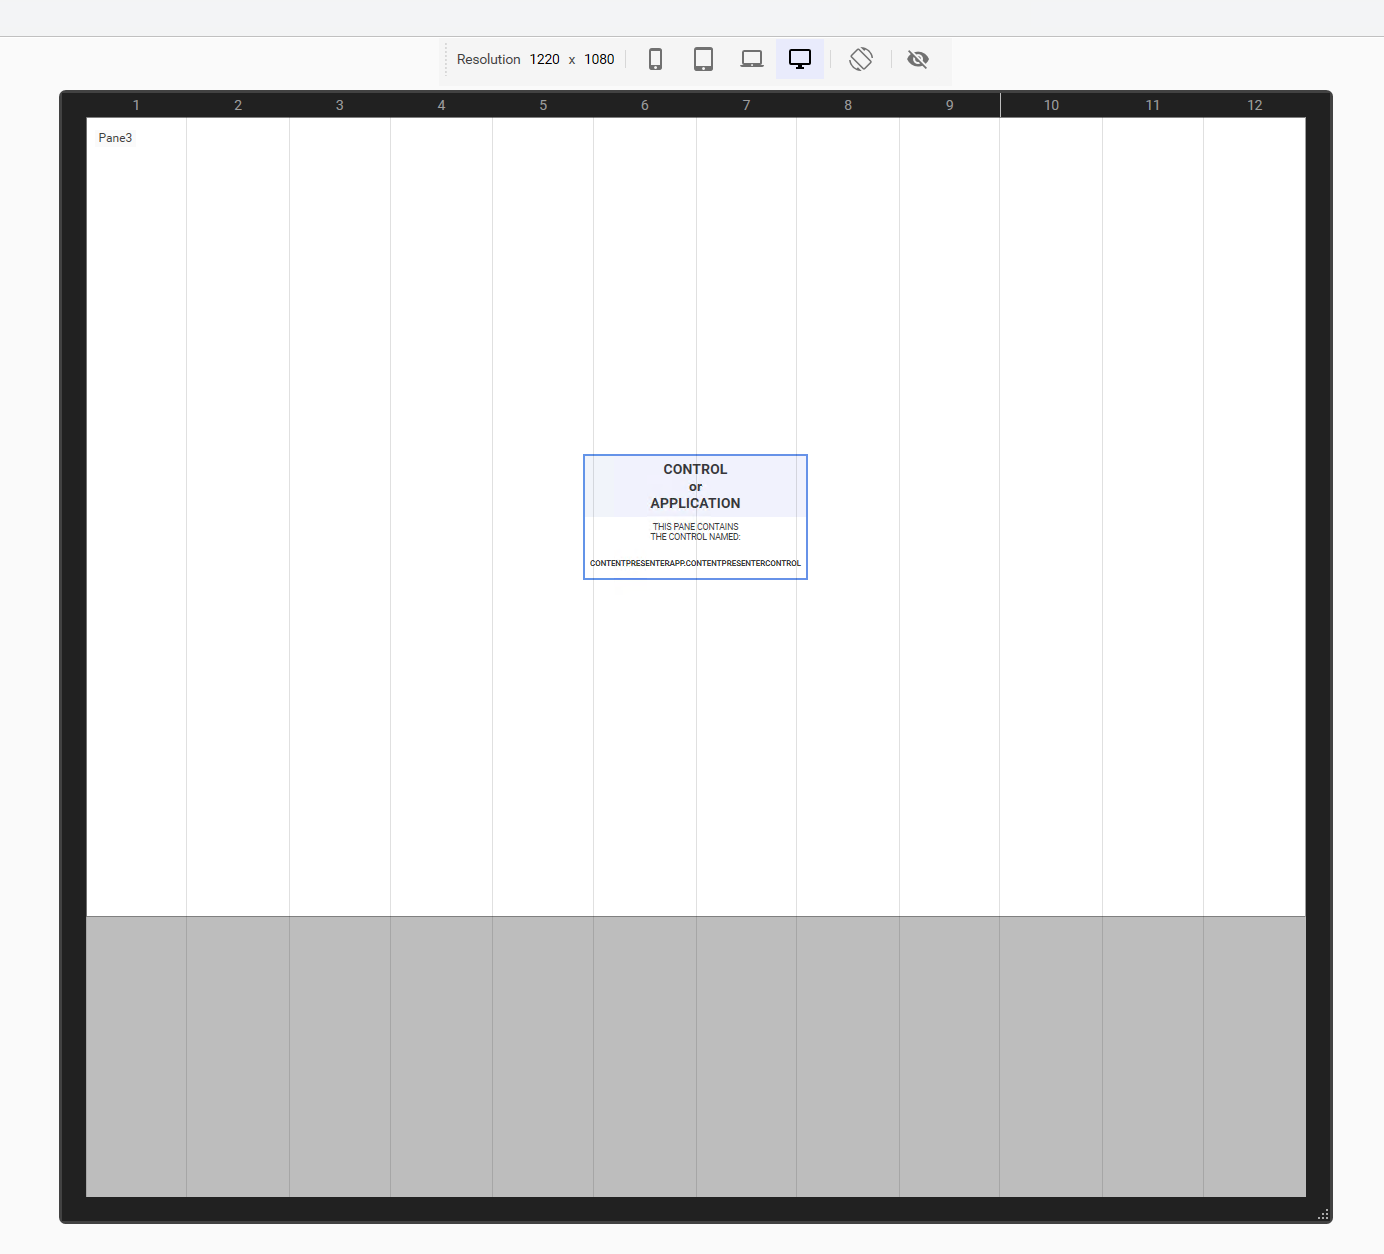Screen dimensions: 1384x1254
Task: Select the CONTROL or APPLICATION placeholder header
Action: [695, 486]
